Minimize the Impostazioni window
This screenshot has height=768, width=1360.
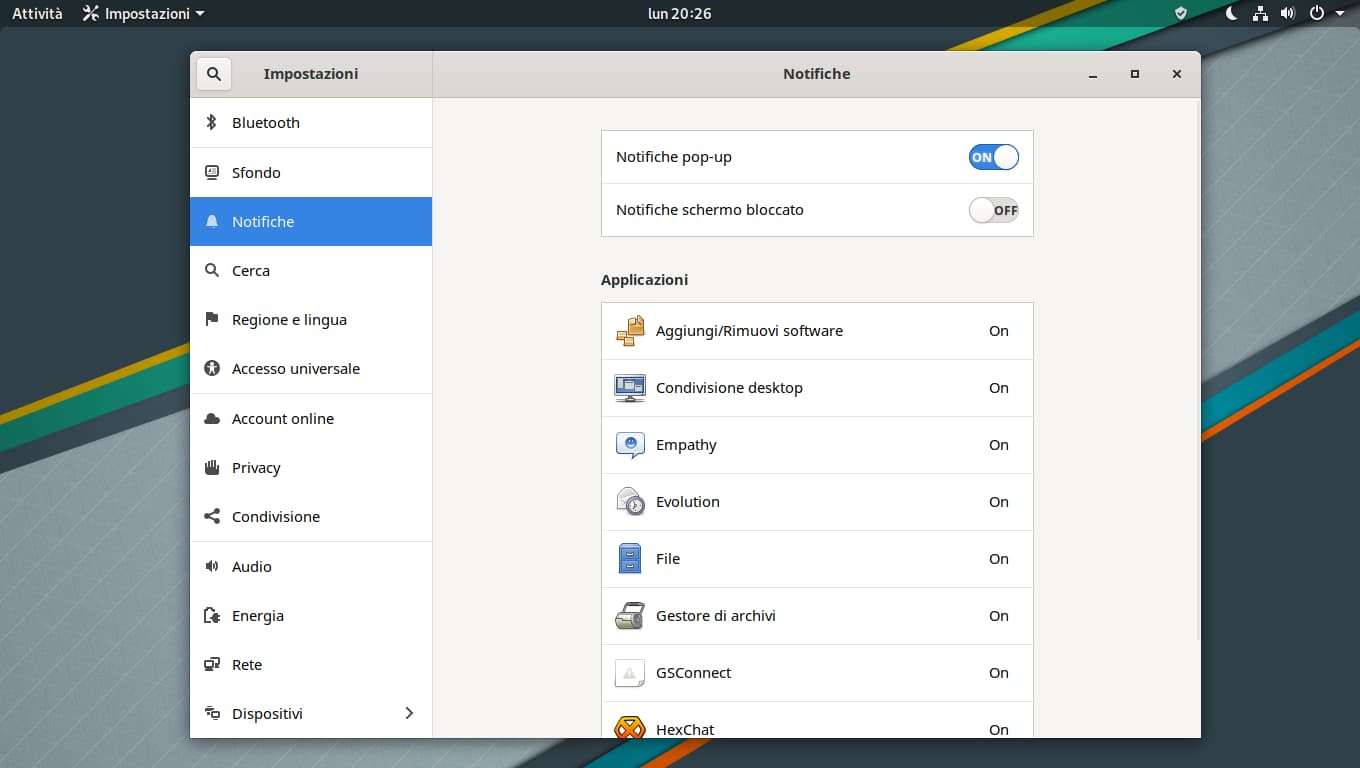point(1093,74)
